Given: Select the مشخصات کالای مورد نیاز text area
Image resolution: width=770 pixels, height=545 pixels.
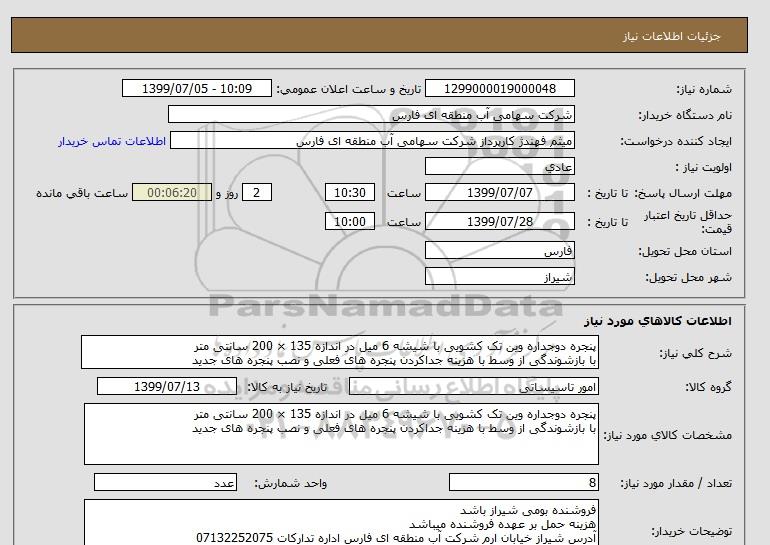Looking at the screenshot, I should (x=341, y=434).
